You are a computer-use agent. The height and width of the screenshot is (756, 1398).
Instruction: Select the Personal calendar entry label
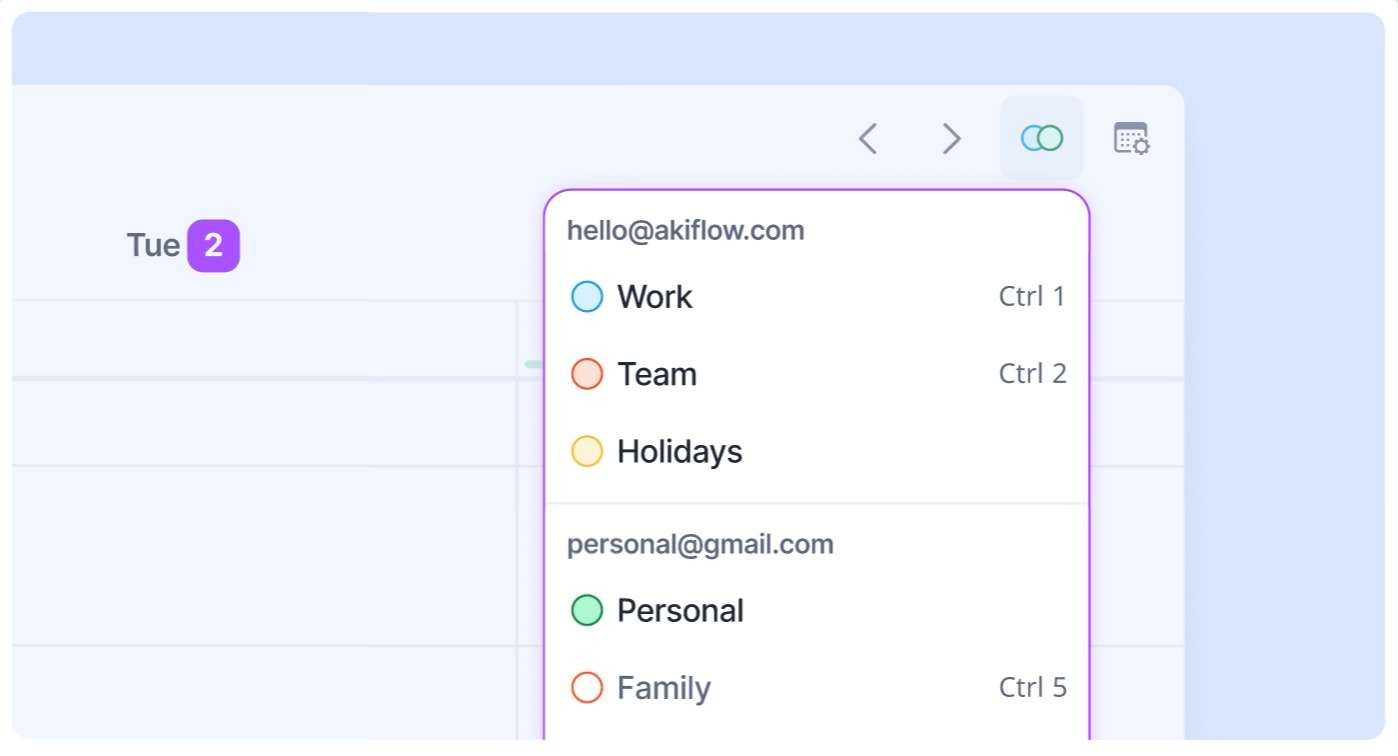click(x=680, y=610)
